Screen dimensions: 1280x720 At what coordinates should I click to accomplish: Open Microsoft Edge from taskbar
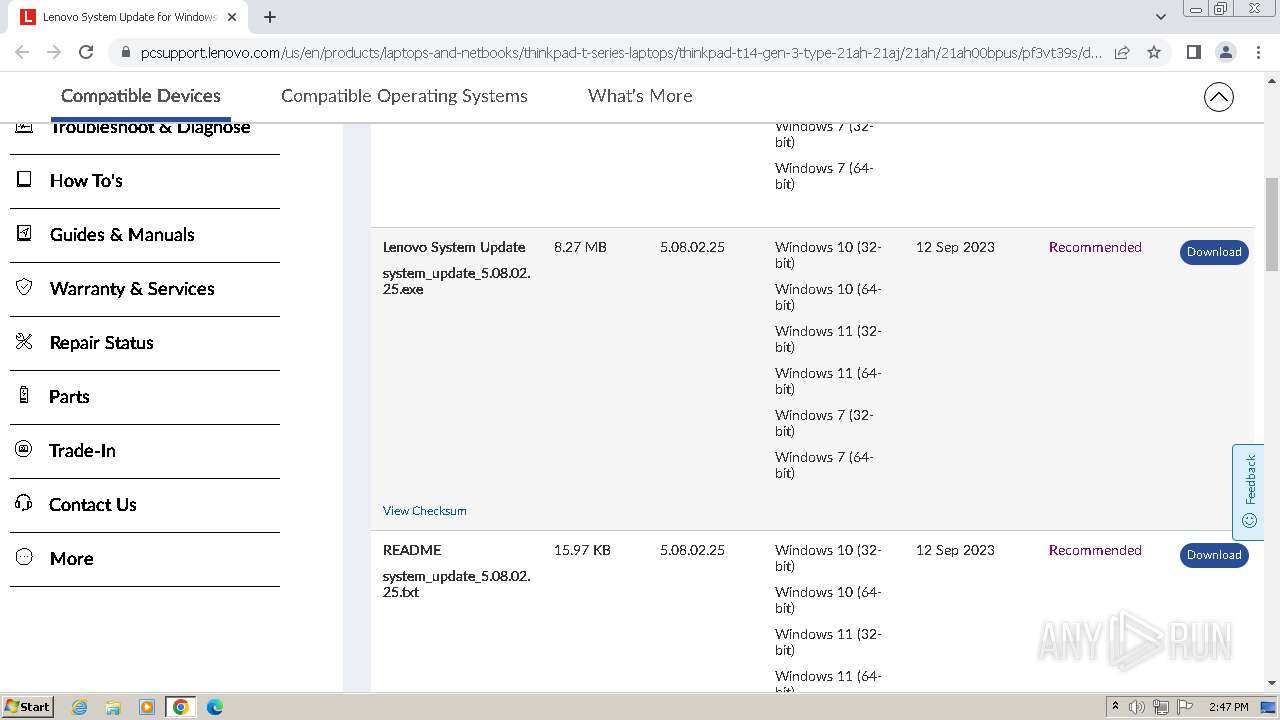pos(214,707)
